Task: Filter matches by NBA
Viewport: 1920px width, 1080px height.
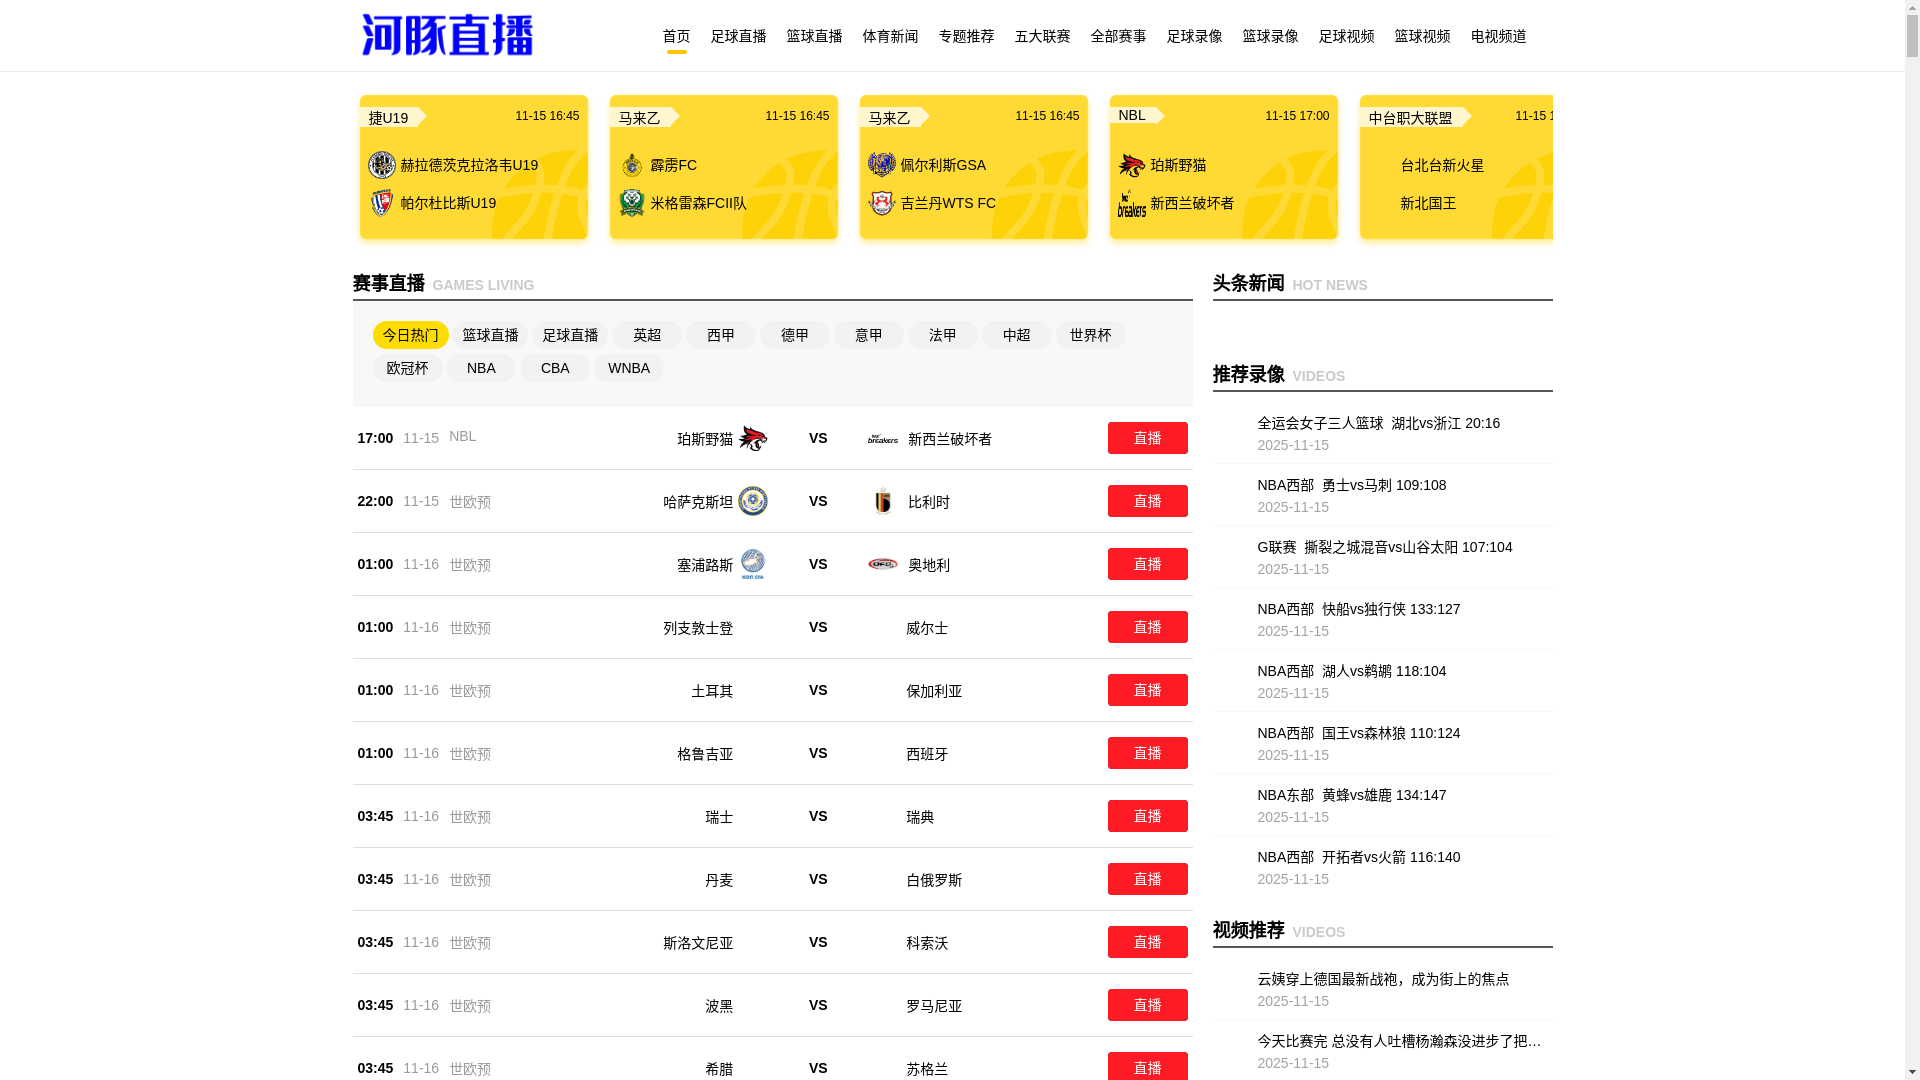Action: [x=481, y=368]
